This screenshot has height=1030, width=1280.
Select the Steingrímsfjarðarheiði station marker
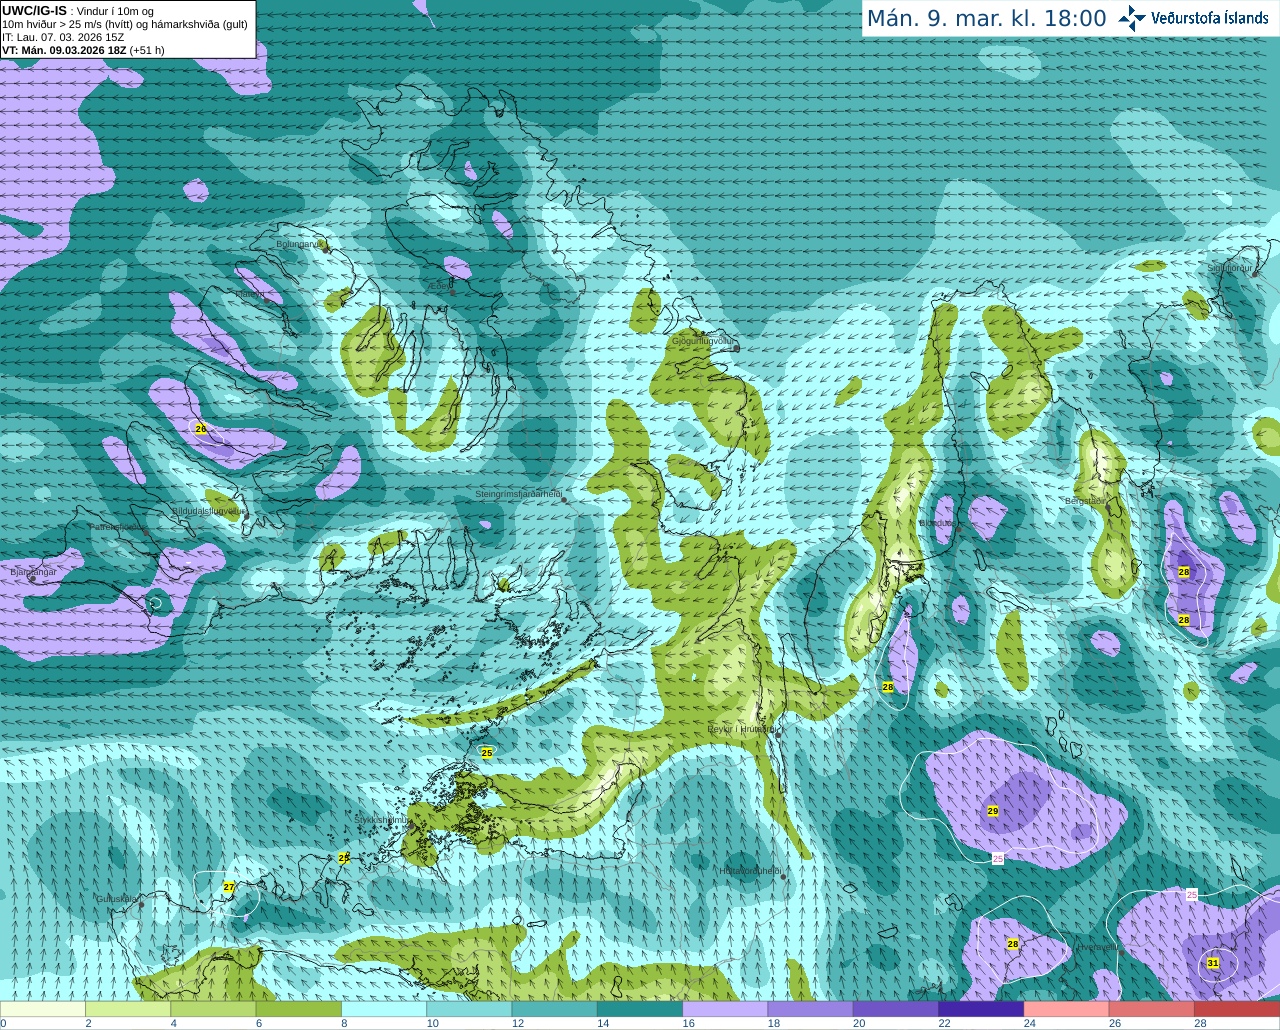(563, 499)
